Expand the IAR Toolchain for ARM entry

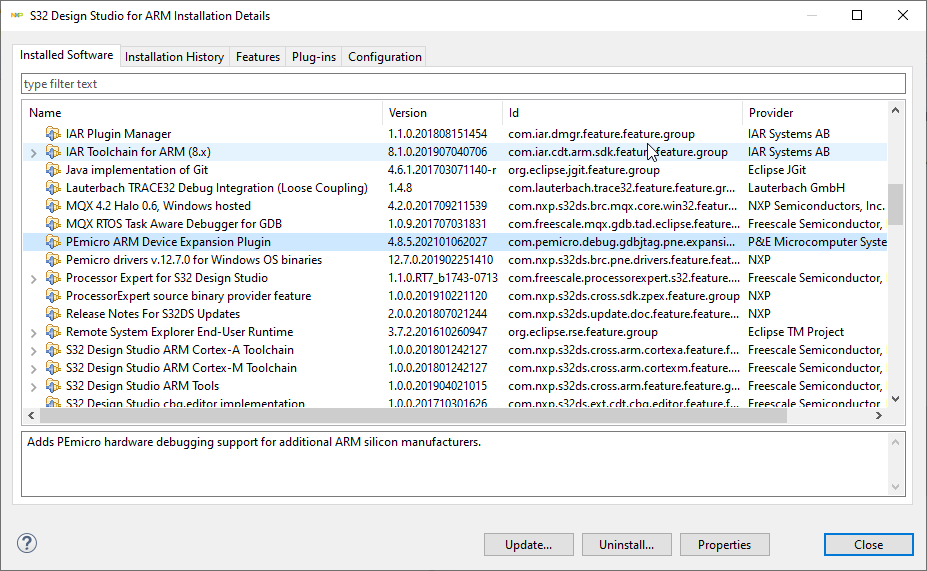[34, 152]
